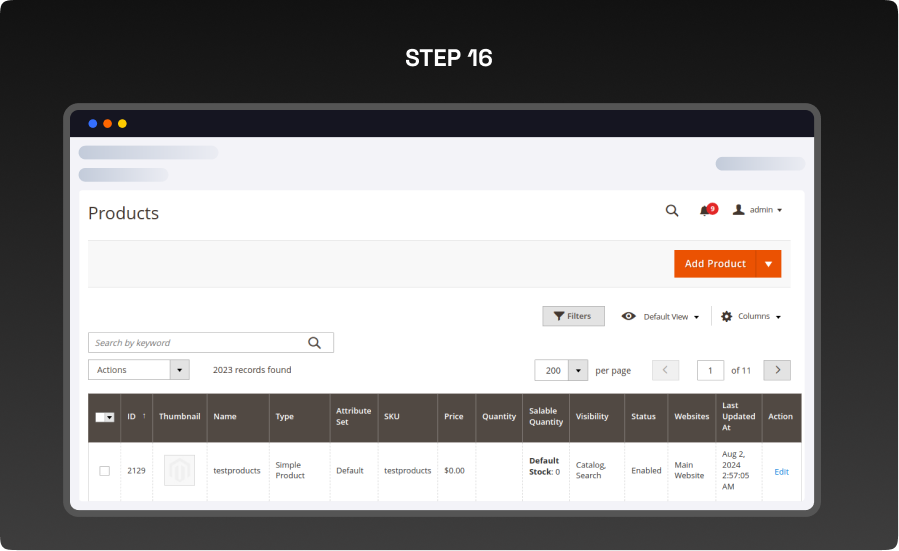Go to next page arrow
Image resolution: width=899 pixels, height=551 pixels.
pos(777,370)
